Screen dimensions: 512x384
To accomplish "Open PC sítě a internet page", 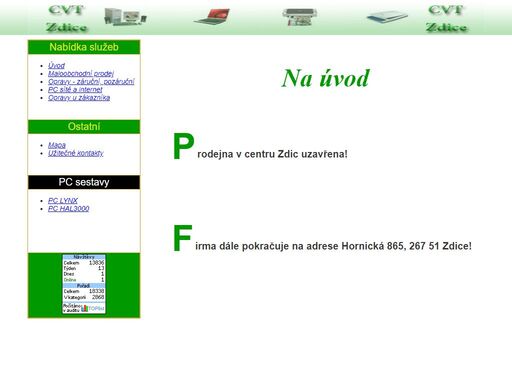I will (75, 89).
